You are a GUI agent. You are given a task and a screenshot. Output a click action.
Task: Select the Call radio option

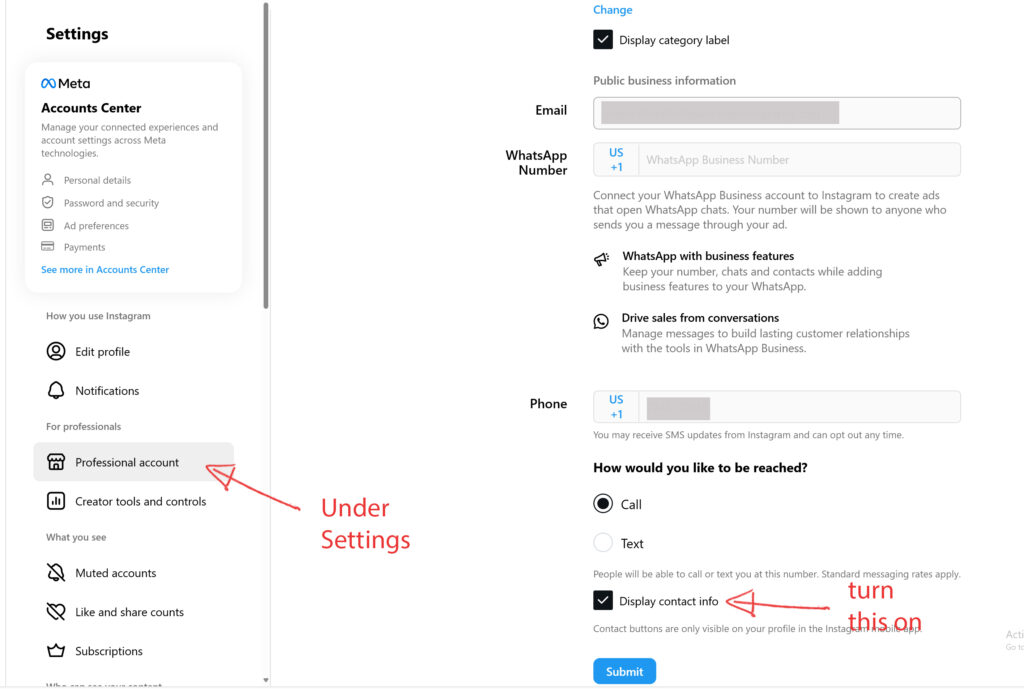[x=603, y=504]
